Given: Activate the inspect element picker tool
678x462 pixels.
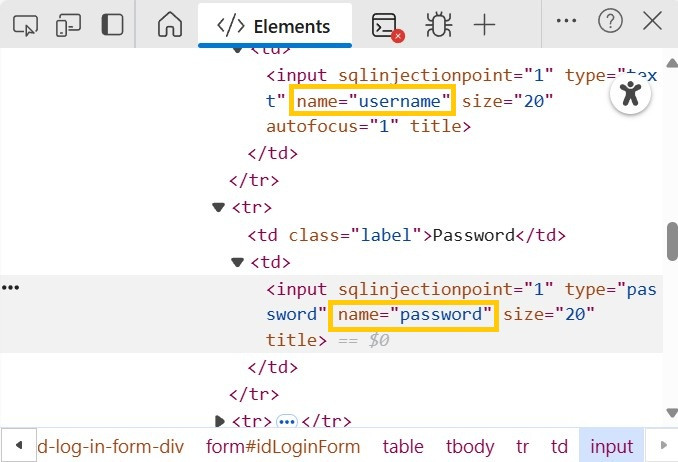Looking at the screenshot, I should click(26, 24).
